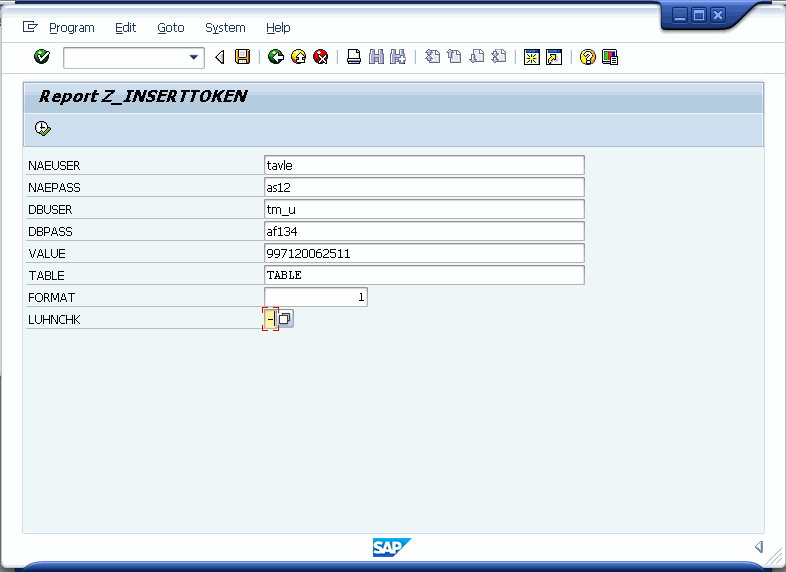Open the LUHNCHK value help button
Image resolution: width=786 pixels, height=572 pixels.
[285, 319]
